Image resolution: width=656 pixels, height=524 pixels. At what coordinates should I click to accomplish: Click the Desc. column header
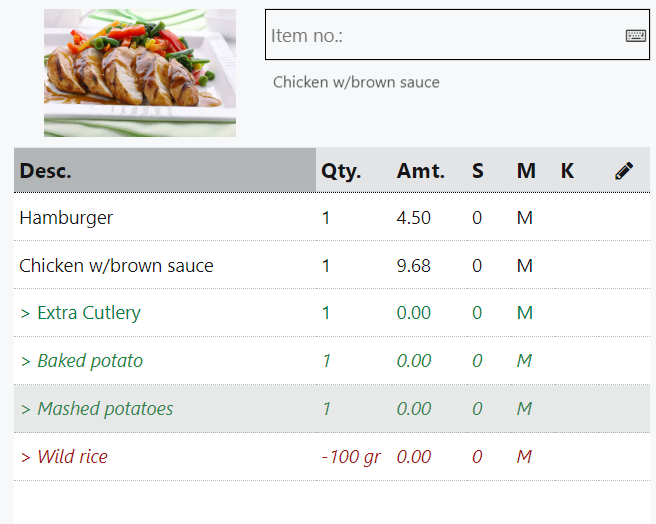[46, 171]
